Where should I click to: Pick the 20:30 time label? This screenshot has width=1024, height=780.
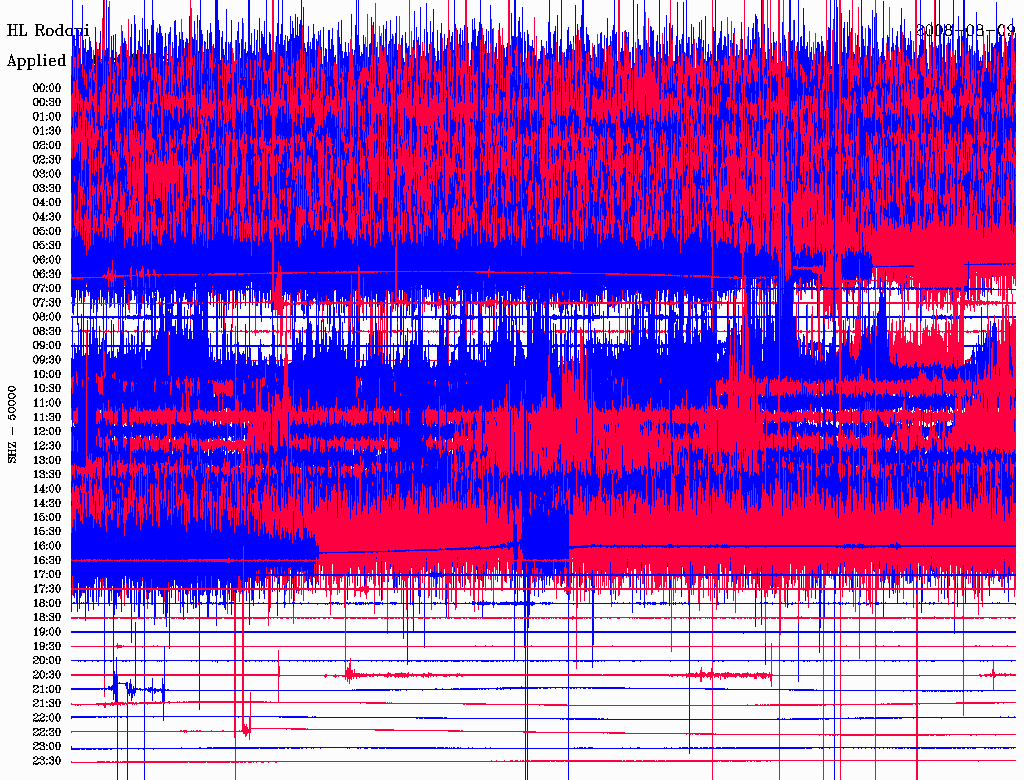tap(47, 675)
